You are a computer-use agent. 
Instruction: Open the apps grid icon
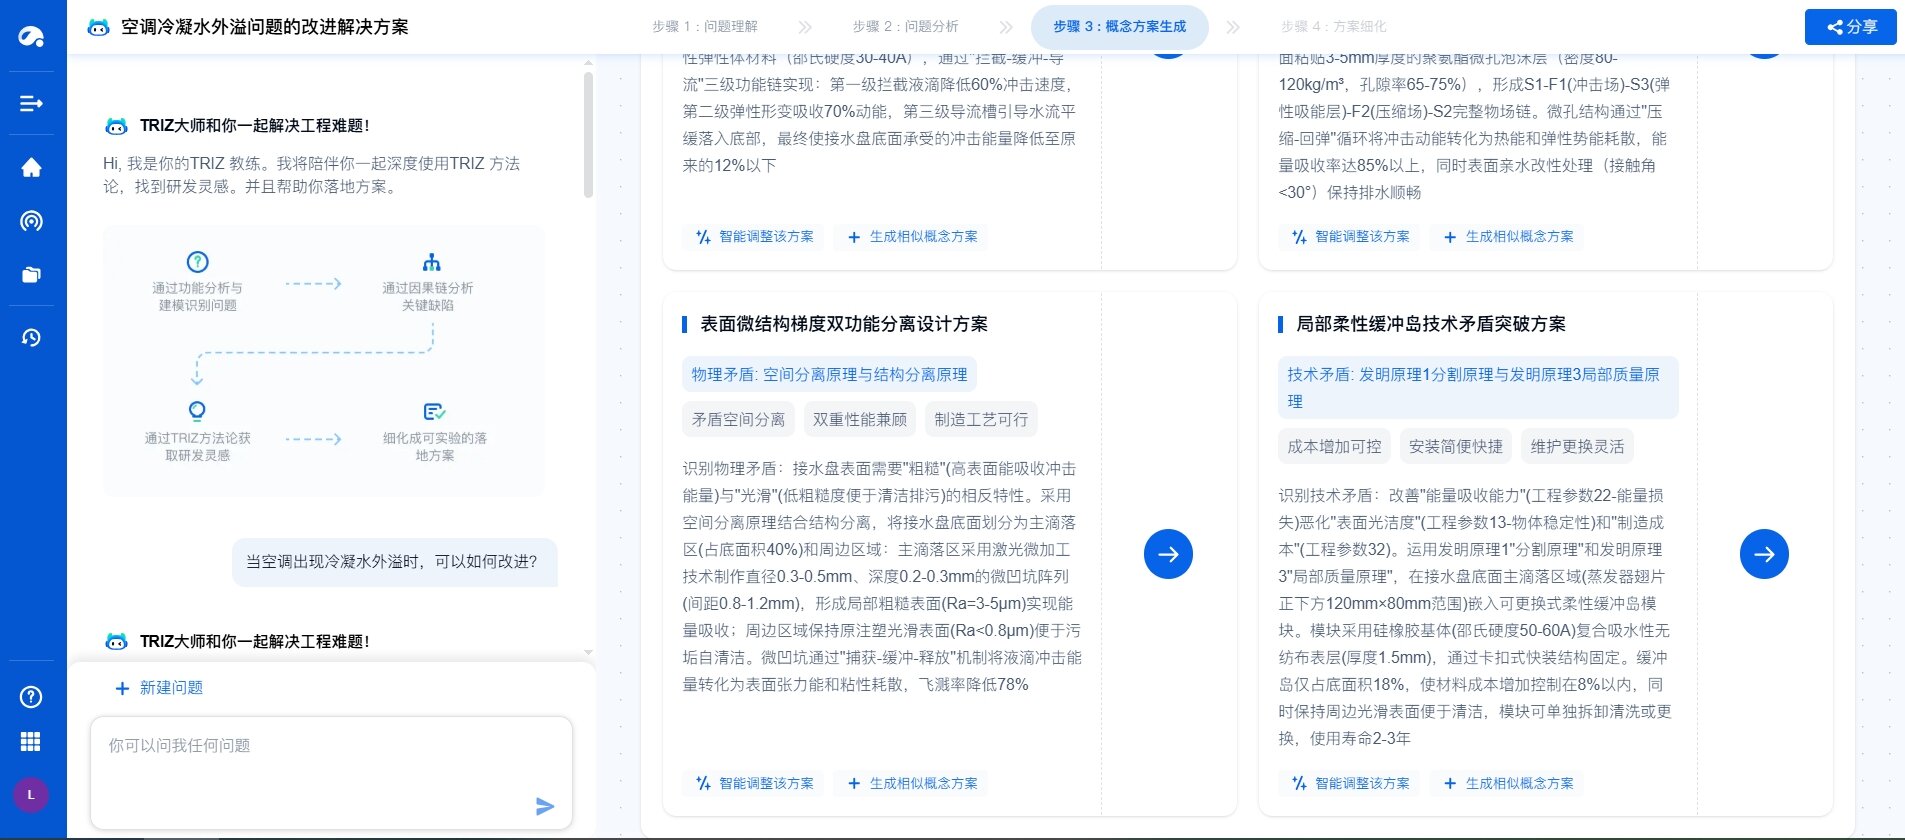pyautogui.click(x=31, y=741)
